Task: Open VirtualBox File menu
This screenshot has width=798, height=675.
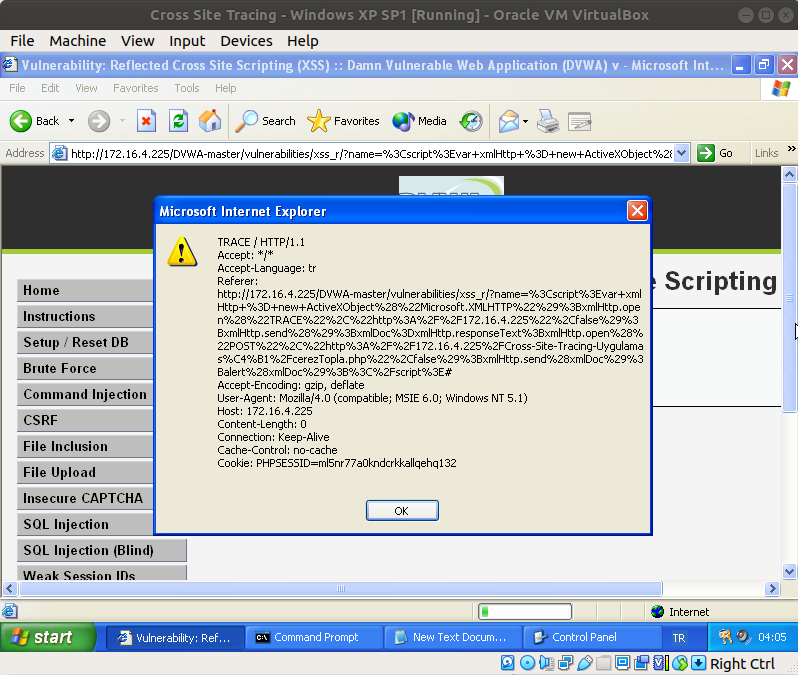Action: coord(22,41)
